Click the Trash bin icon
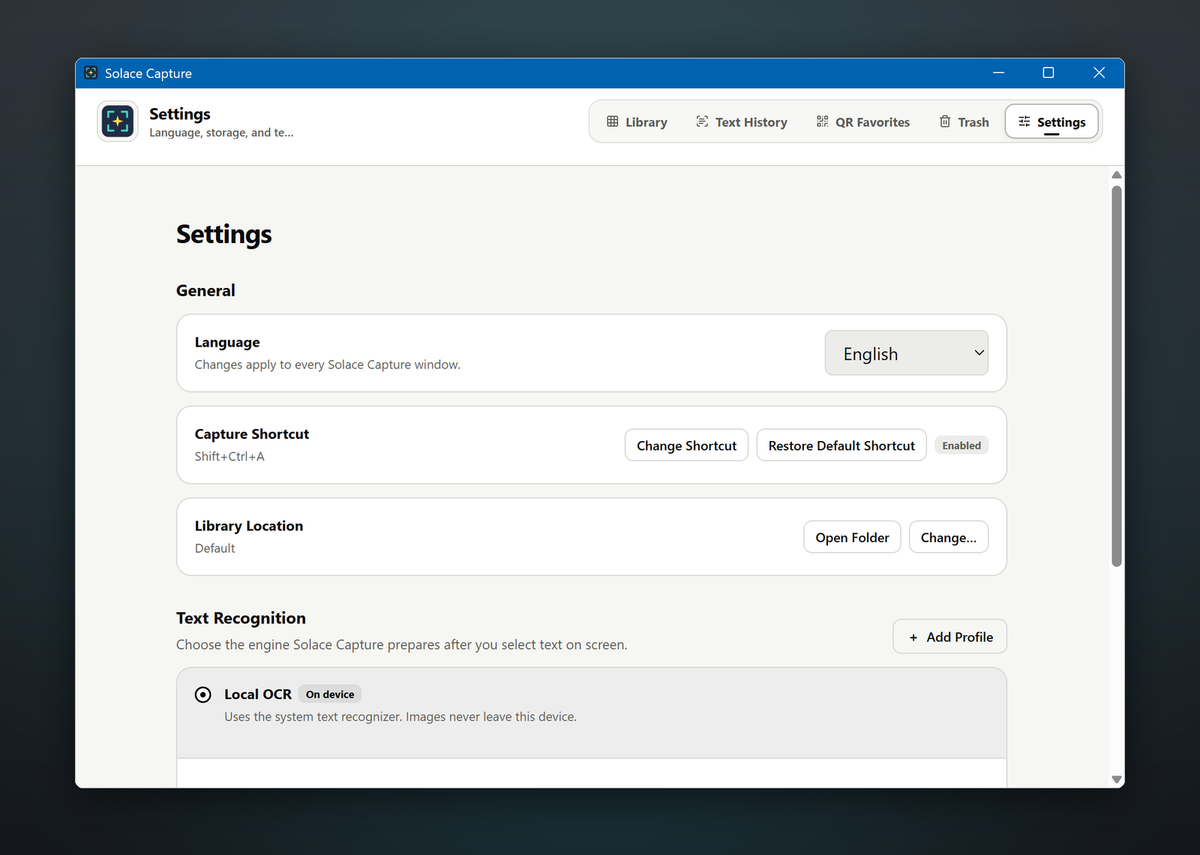1200x855 pixels. click(945, 122)
